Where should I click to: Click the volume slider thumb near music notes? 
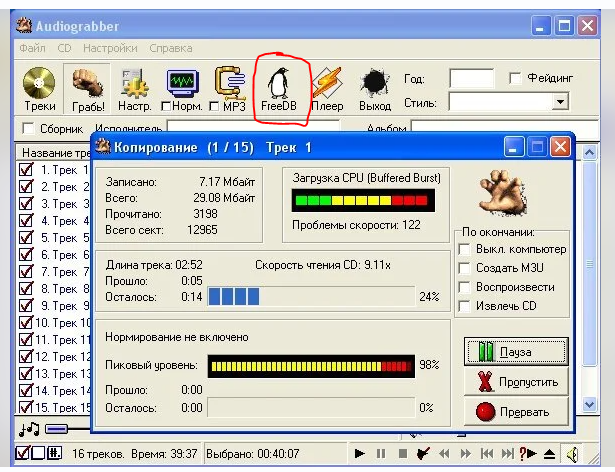point(56,429)
